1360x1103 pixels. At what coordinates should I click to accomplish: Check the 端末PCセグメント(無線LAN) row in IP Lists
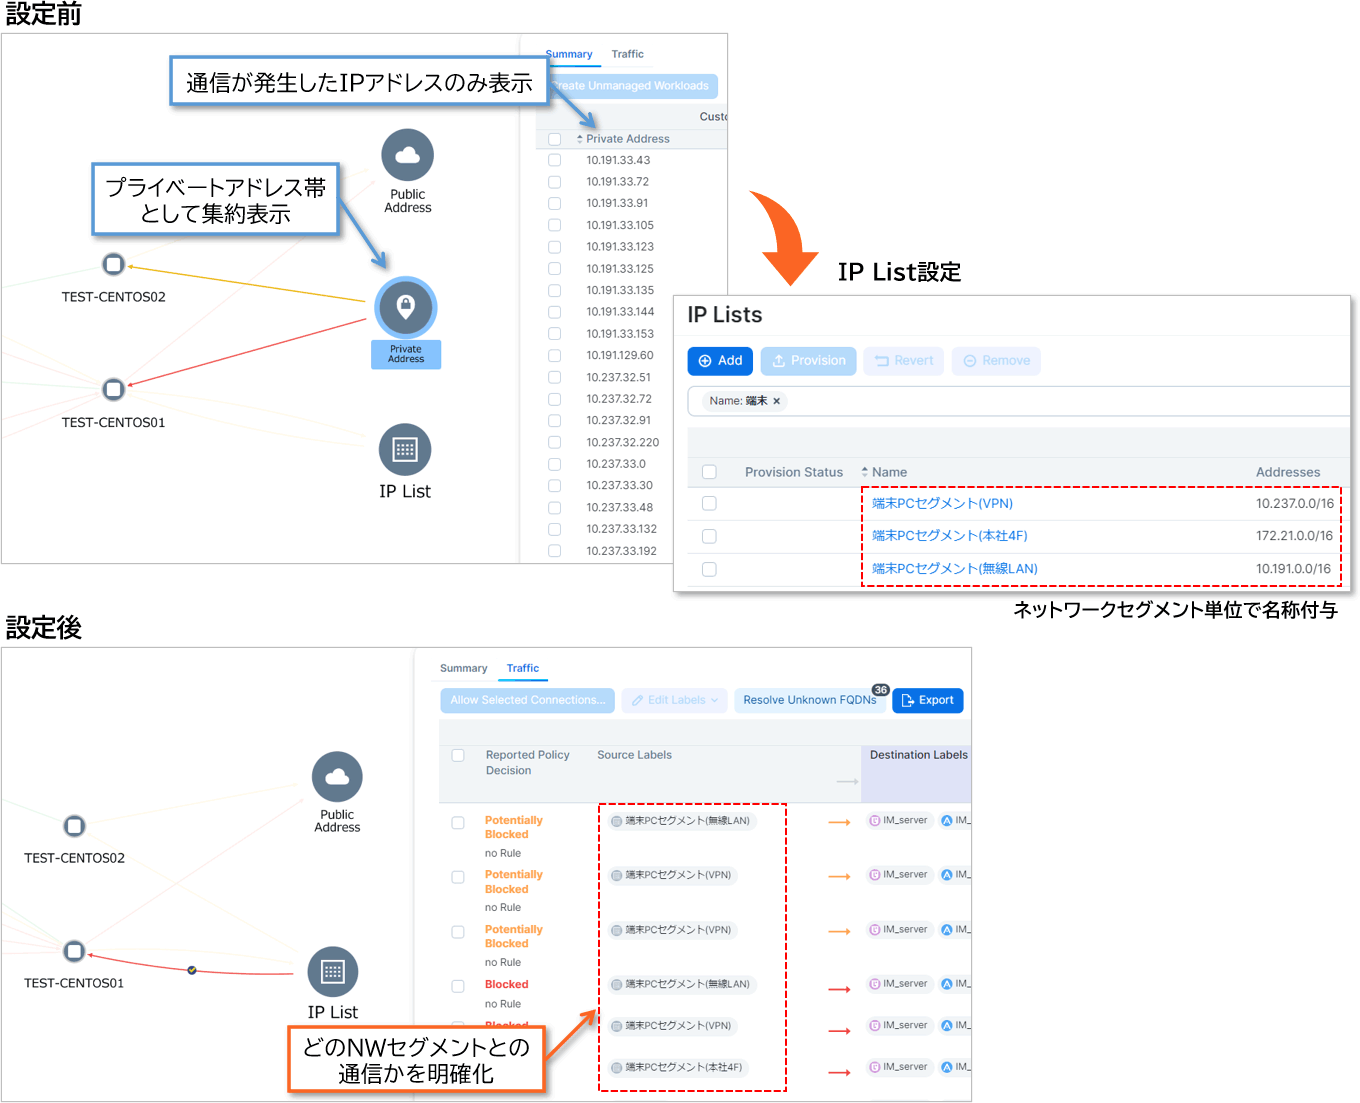coord(709,569)
